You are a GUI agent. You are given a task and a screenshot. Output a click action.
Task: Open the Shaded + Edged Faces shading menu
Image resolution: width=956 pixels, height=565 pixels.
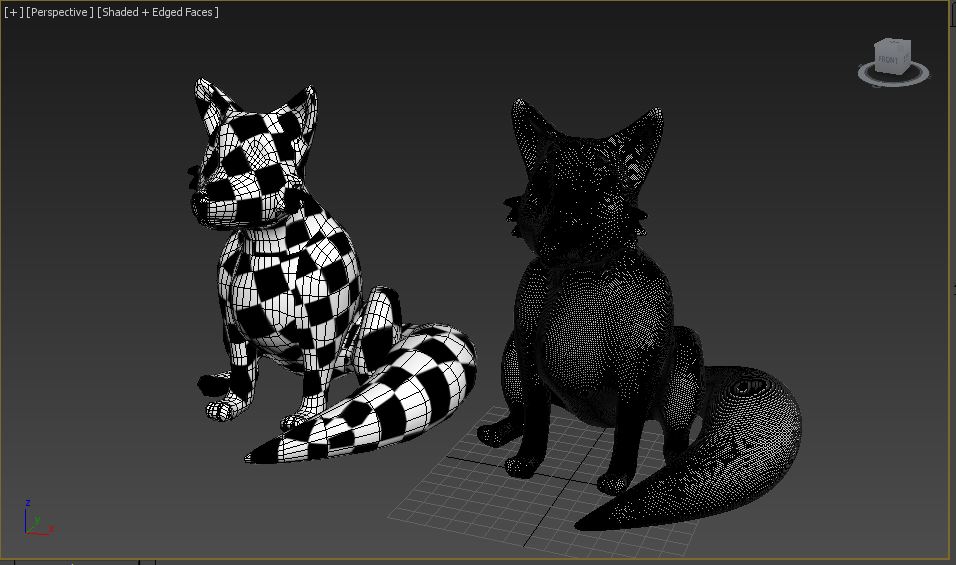tap(158, 12)
